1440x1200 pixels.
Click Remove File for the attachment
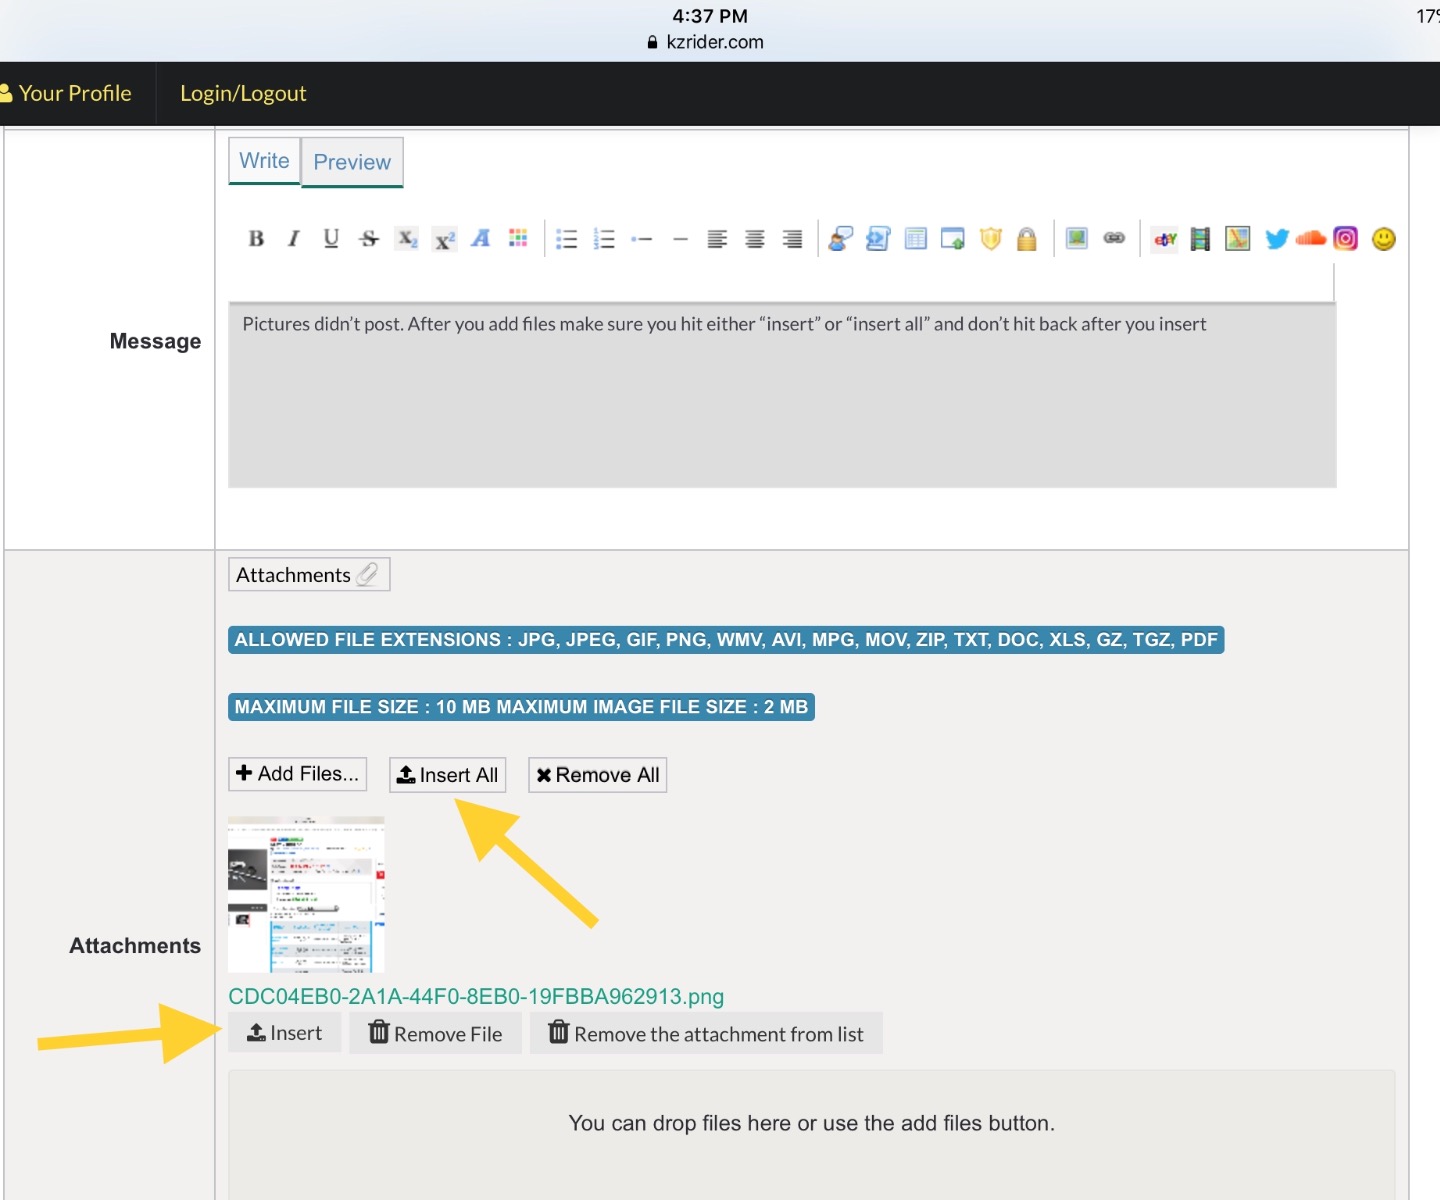point(435,1034)
